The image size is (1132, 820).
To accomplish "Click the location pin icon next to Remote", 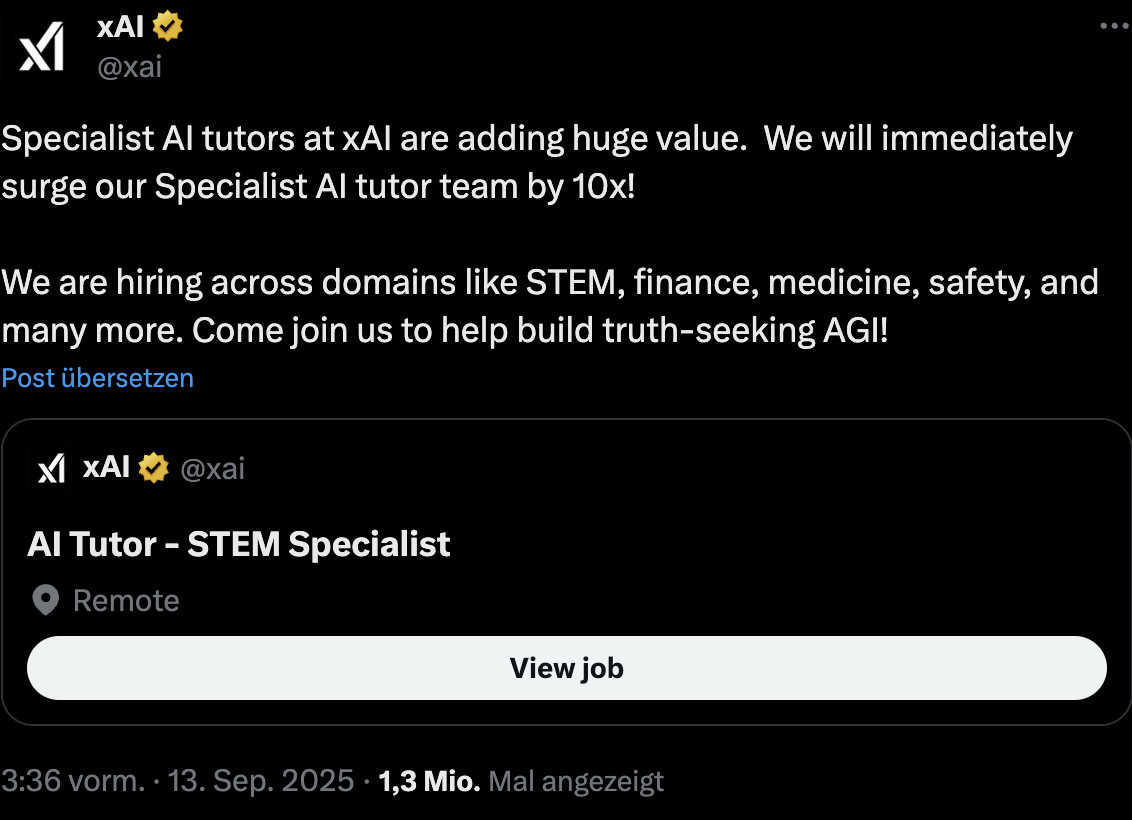I will (x=45, y=601).
